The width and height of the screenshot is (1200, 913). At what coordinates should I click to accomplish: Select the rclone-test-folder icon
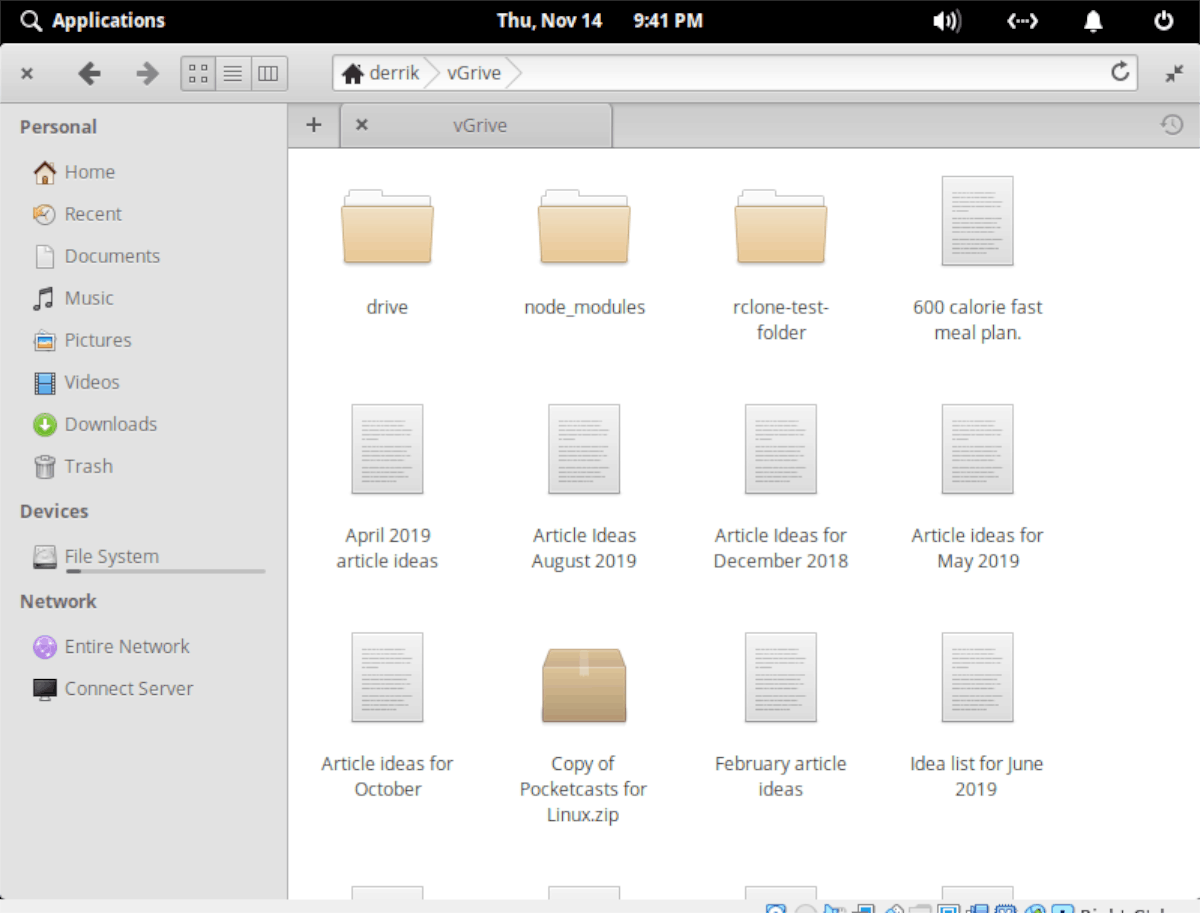pyautogui.click(x=781, y=227)
